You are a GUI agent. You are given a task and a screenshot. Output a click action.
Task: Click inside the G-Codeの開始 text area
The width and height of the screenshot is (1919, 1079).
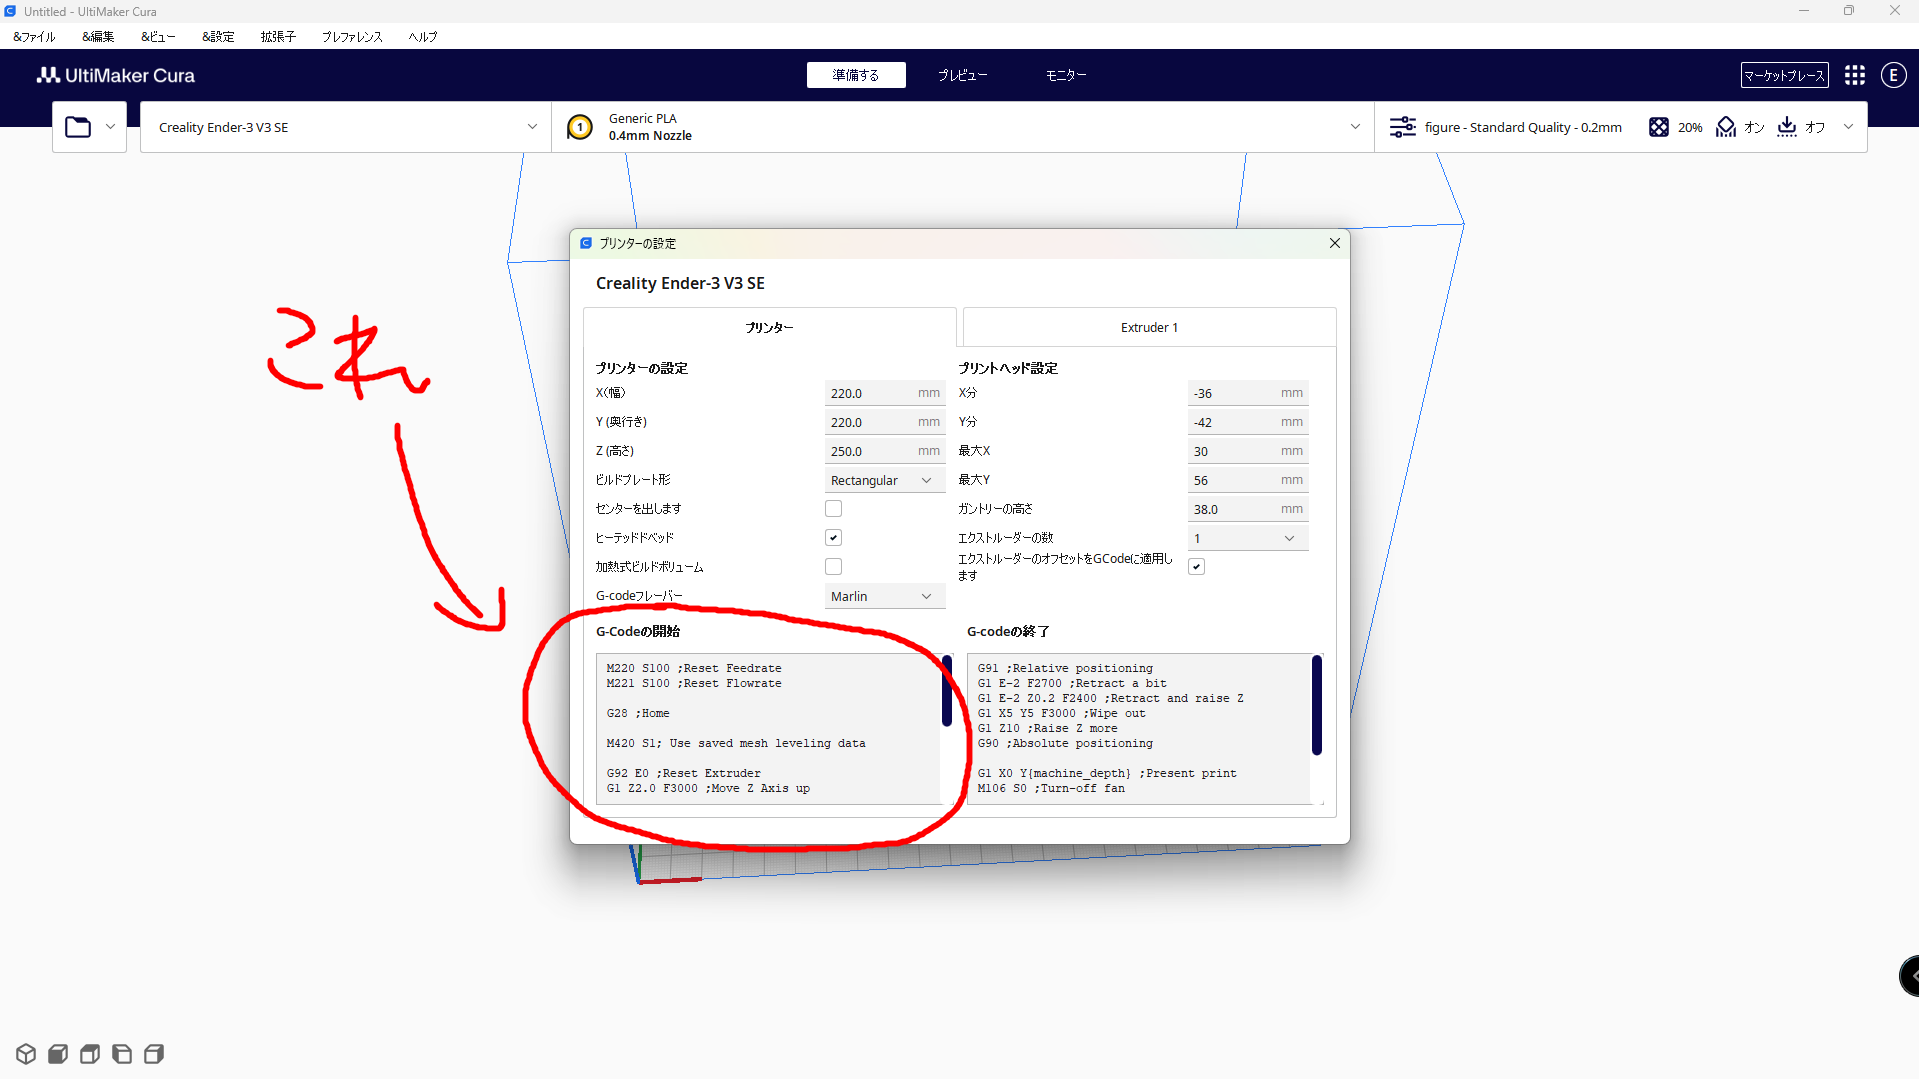768,729
